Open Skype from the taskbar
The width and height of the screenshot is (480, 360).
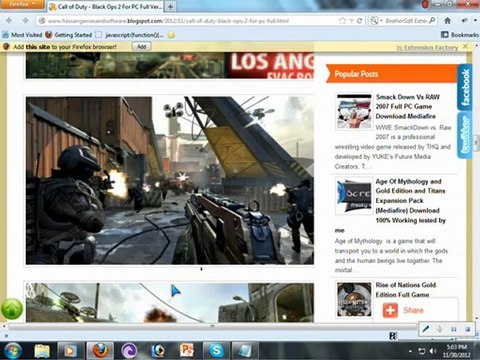(216, 351)
